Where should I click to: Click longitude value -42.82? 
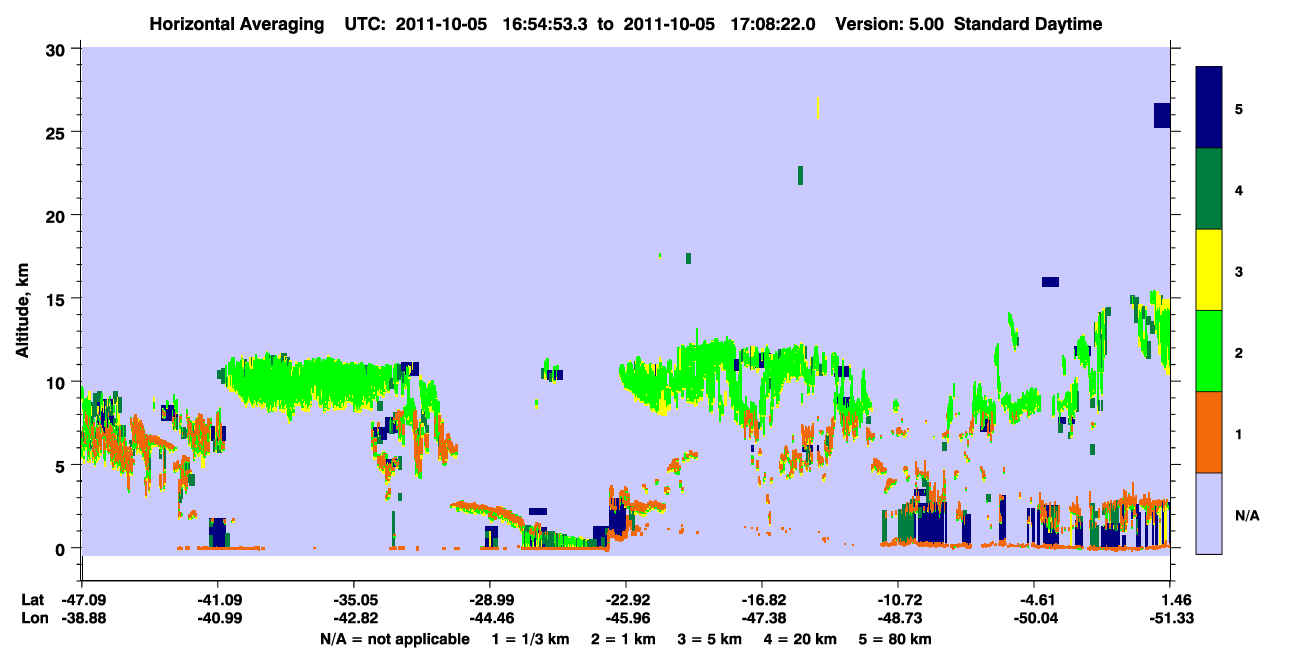pyautogui.click(x=354, y=618)
